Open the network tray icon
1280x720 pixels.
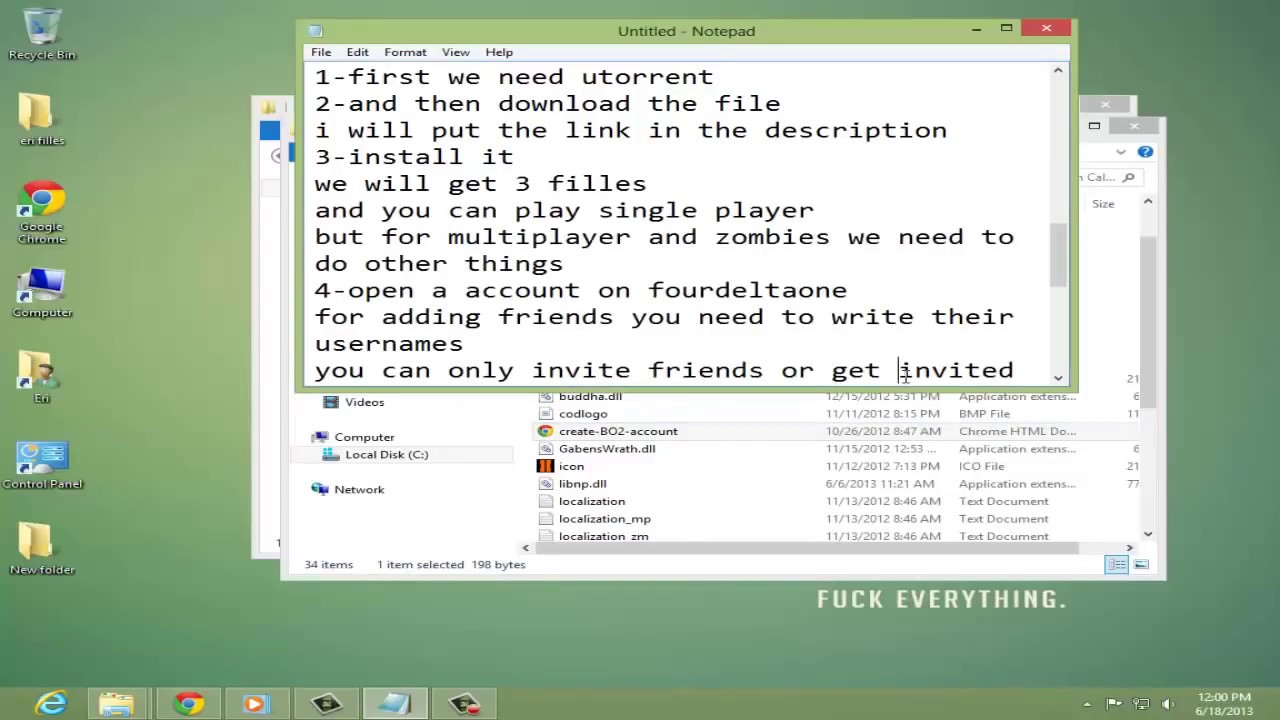coord(1140,704)
